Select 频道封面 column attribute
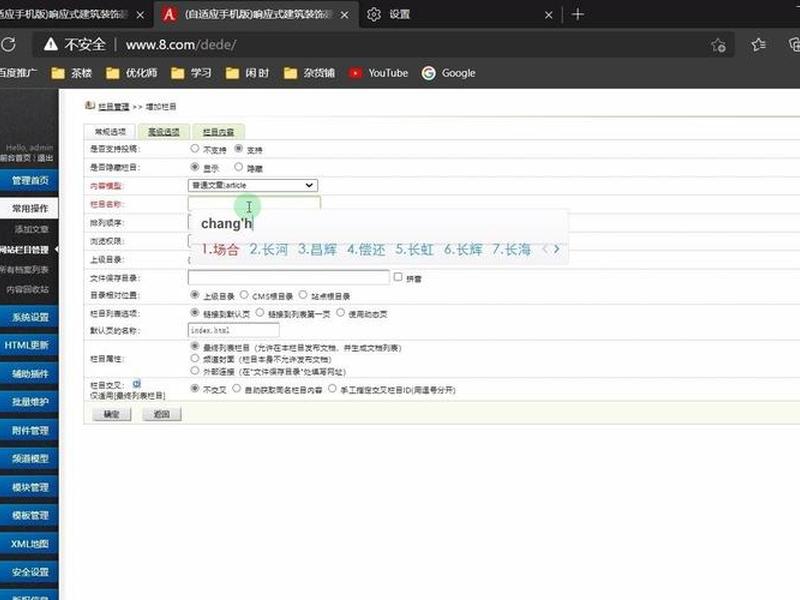The width and height of the screenshot is (800, 600). [194, 359]
